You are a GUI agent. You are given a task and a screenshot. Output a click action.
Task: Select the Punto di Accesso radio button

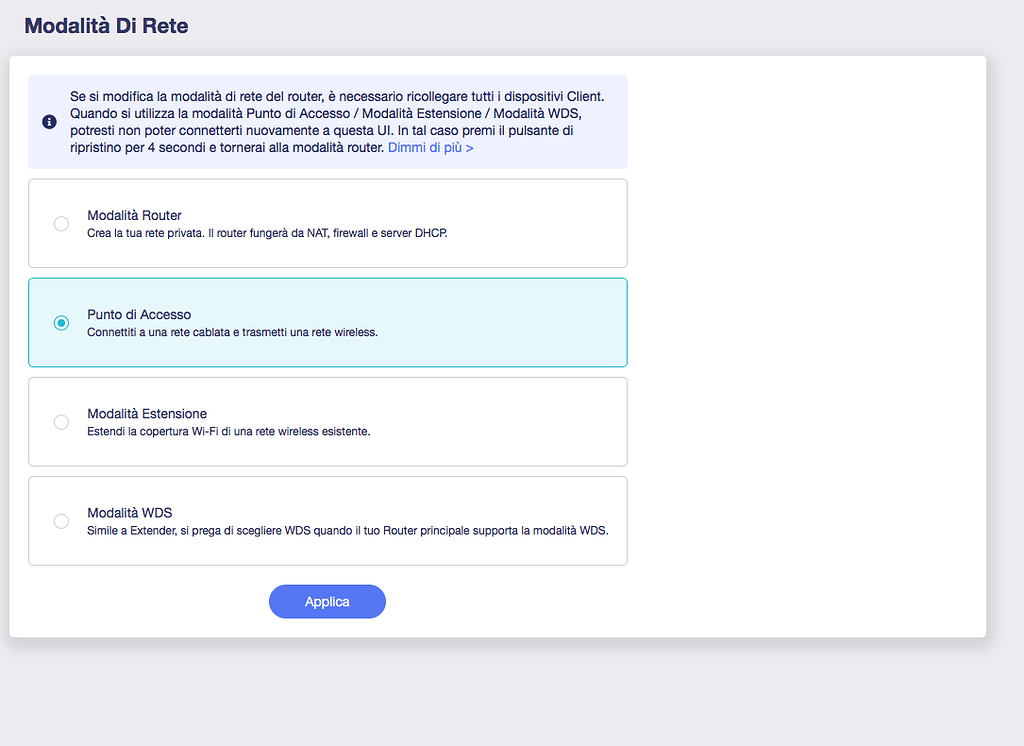click(61, 323)
